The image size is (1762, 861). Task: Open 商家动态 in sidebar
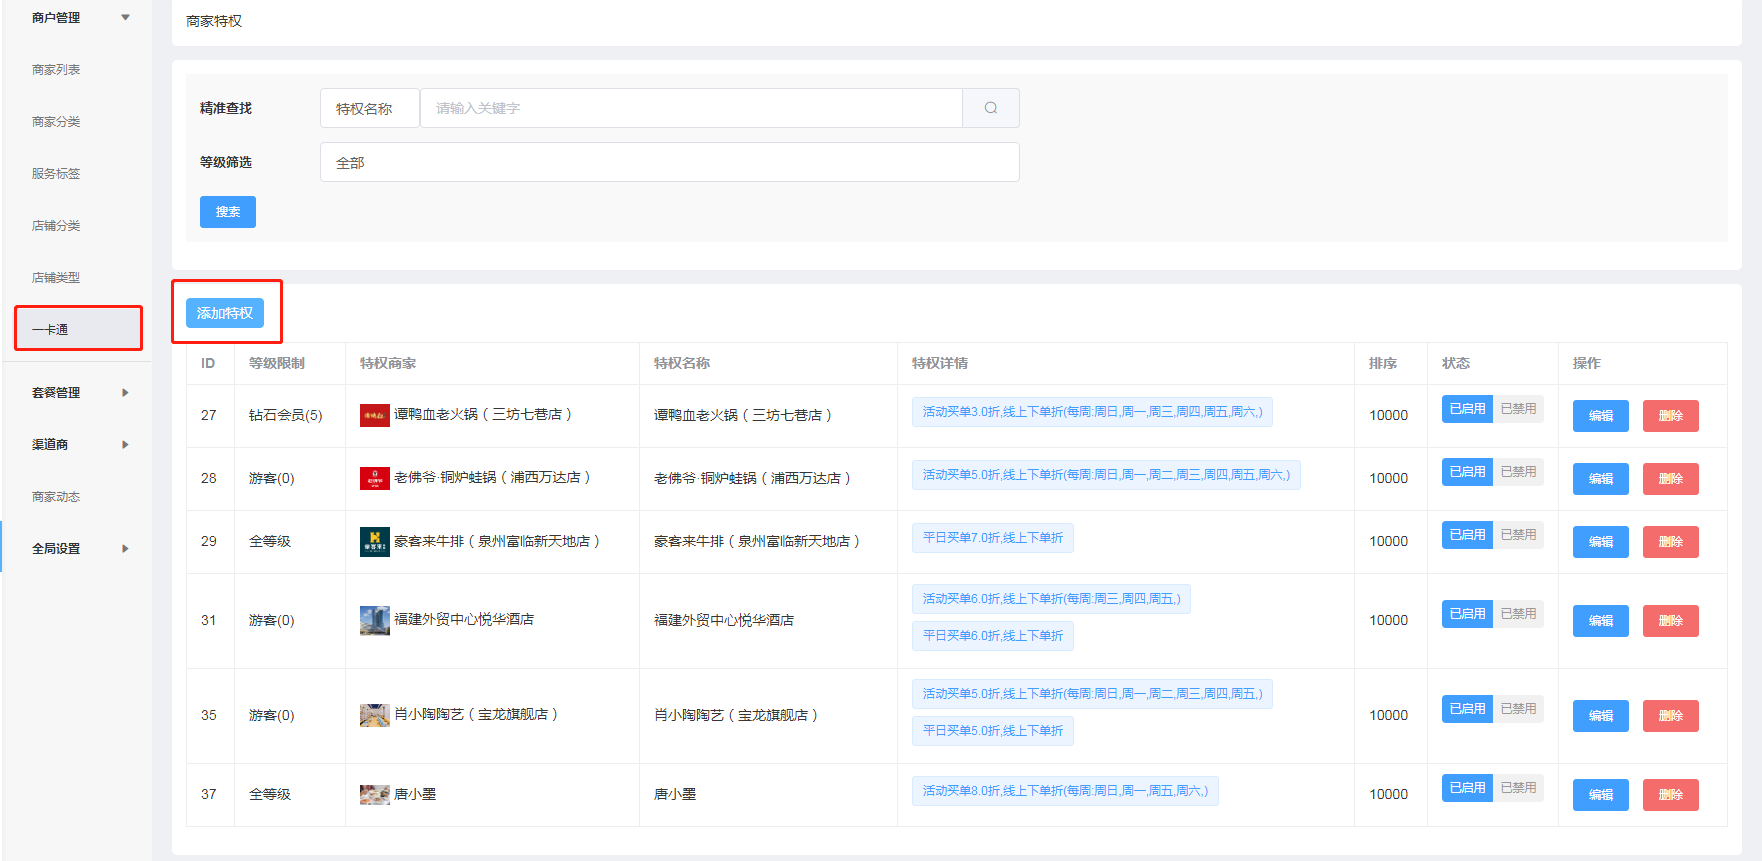(56, 497)
